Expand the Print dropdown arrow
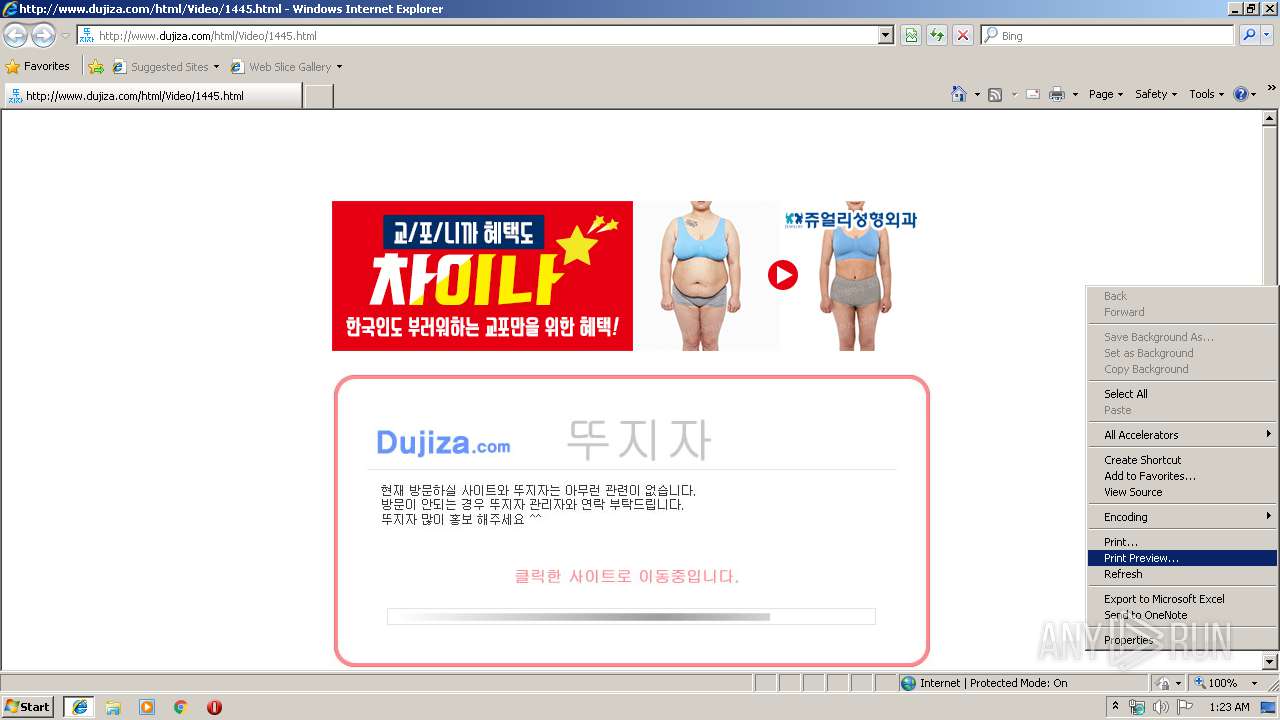This screenshot has height=720, width=1280. tap(1075, 94)
